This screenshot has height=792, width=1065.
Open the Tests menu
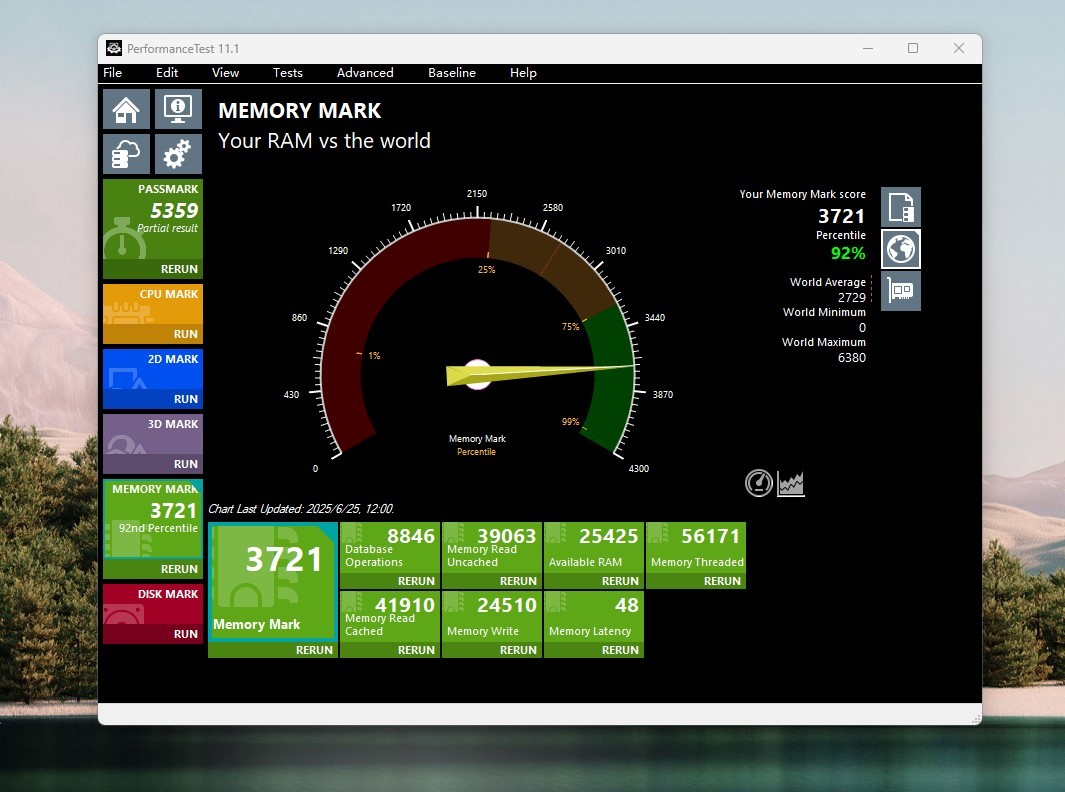click(287, 73)
